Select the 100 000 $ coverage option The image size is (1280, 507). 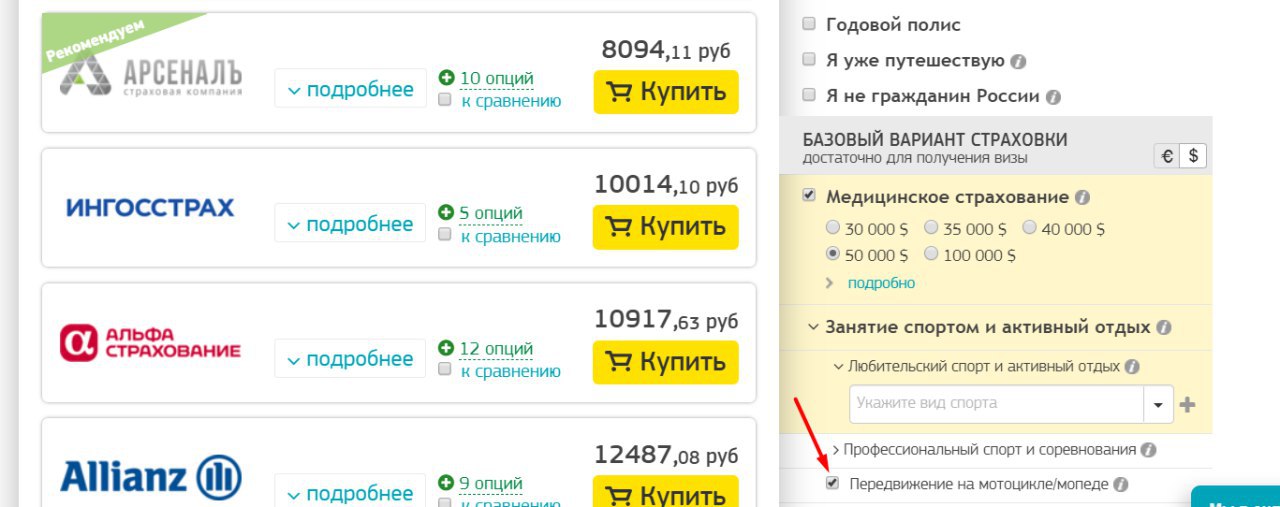tap(930, 254)
